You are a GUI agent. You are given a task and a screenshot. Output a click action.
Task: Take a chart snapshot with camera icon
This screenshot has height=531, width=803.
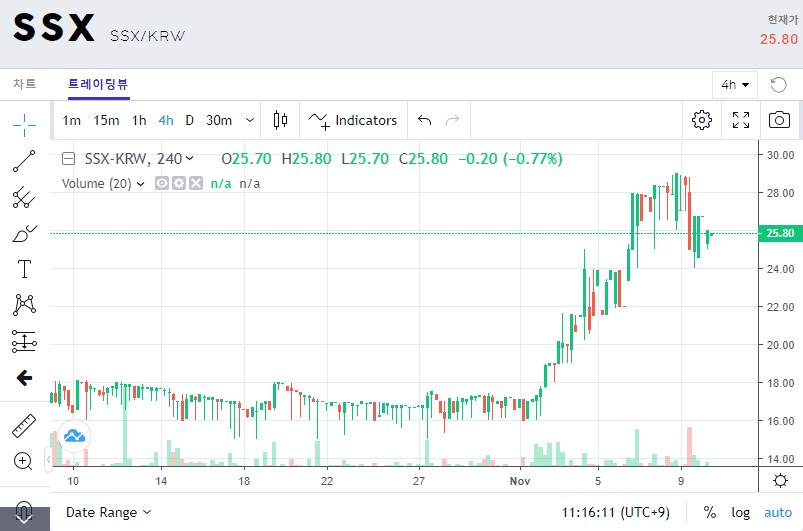(779, 120)
